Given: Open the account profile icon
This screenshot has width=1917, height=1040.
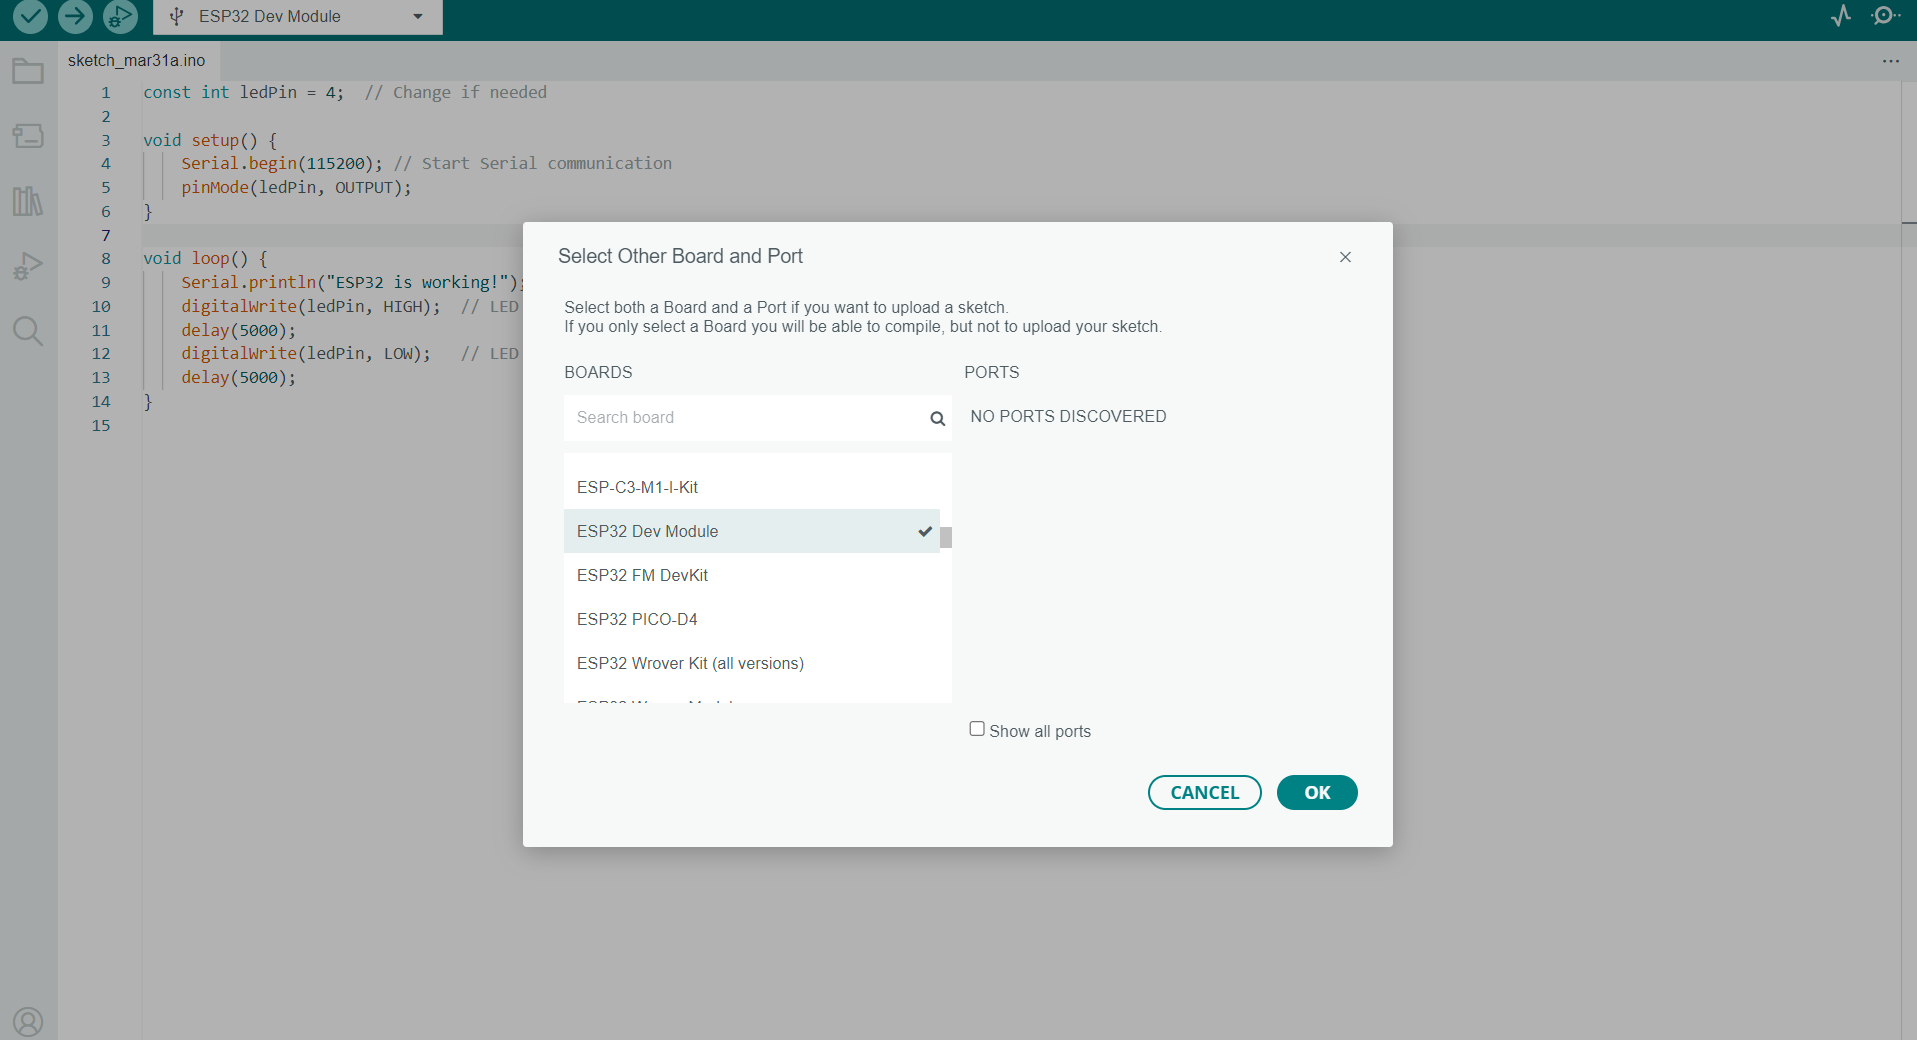Looking at the screenshot, I should click(x=28, y=1022).
